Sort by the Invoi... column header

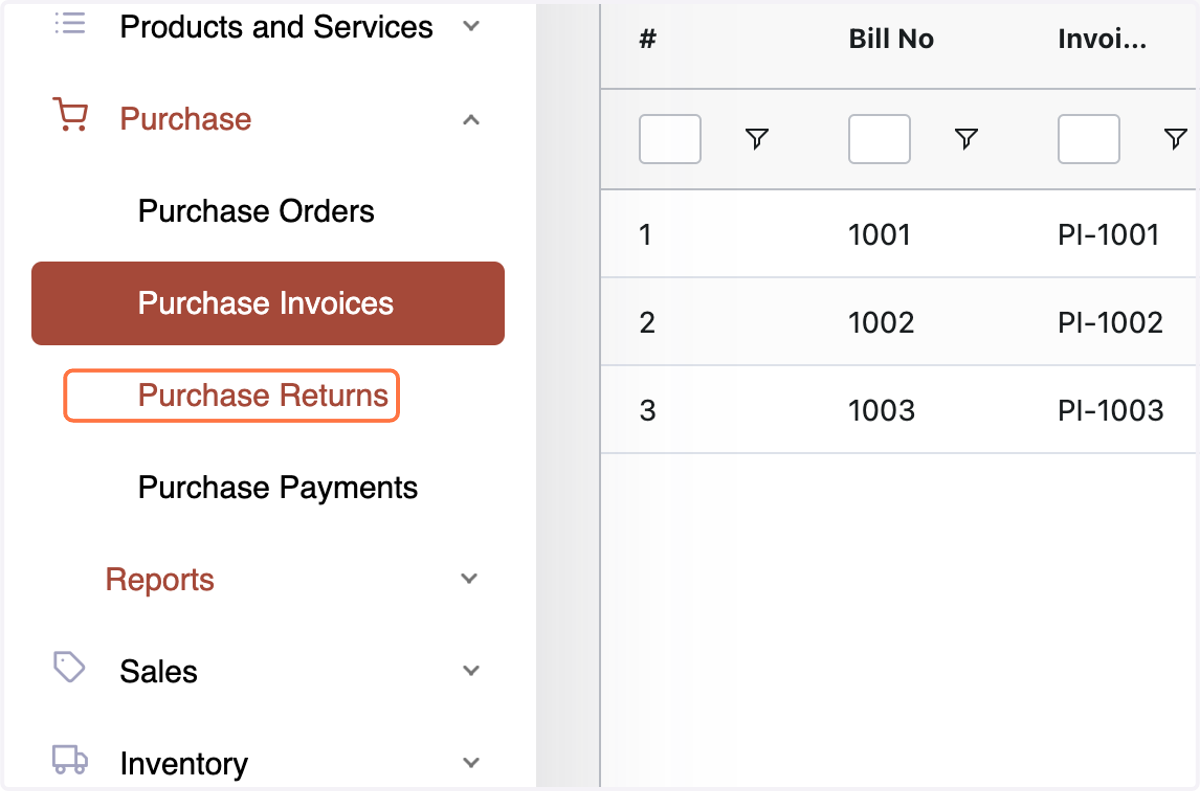(1102, 39)
